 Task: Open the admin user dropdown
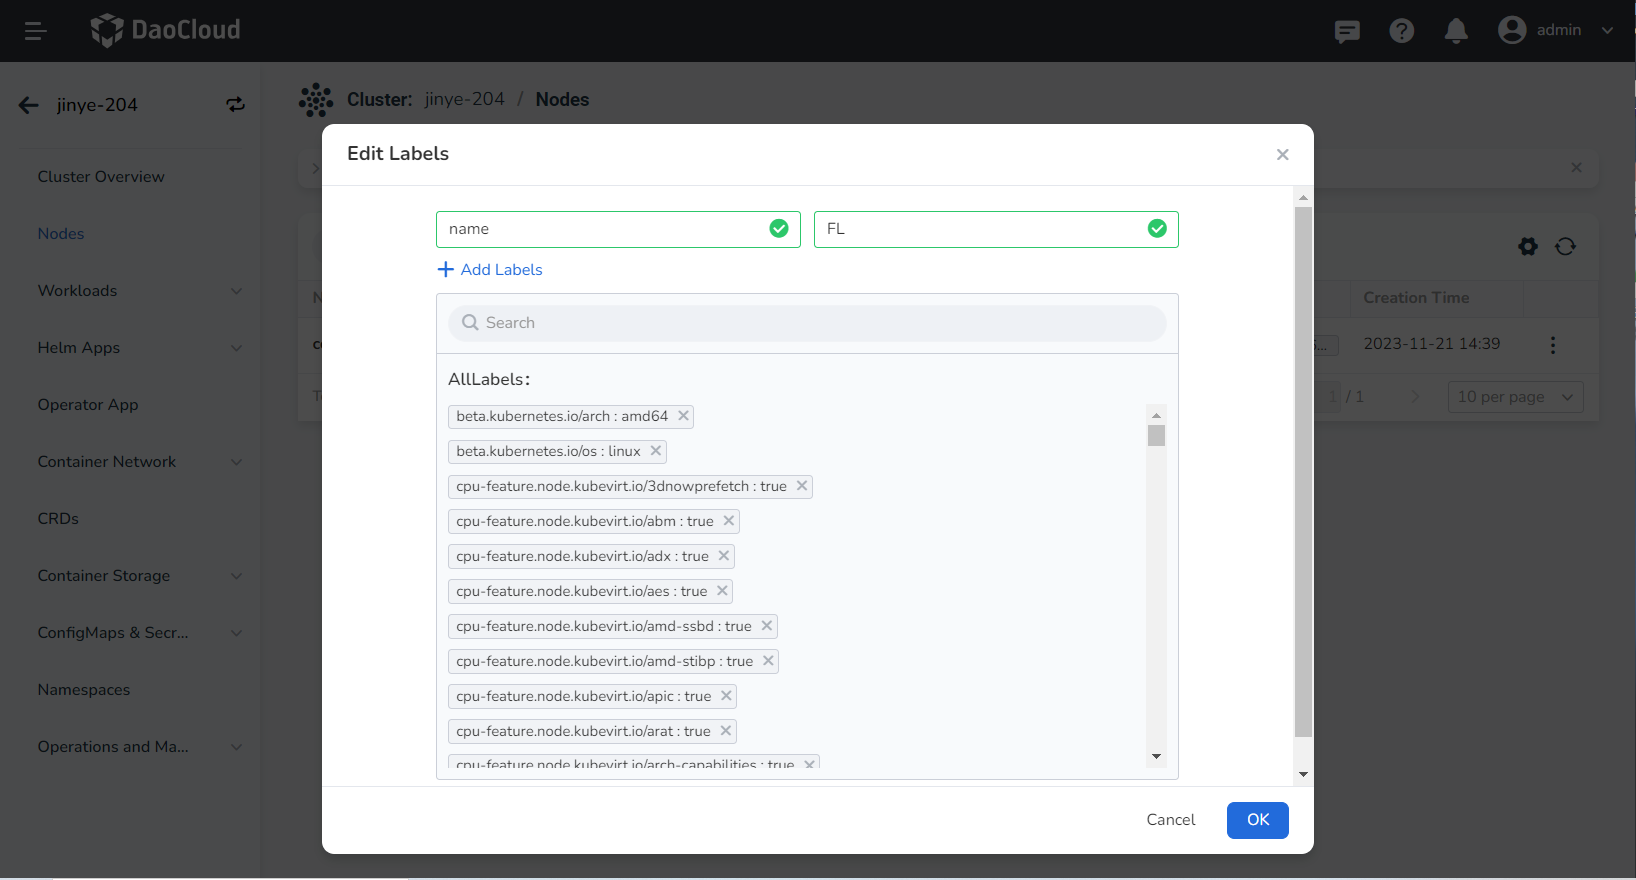(1556, 30)
